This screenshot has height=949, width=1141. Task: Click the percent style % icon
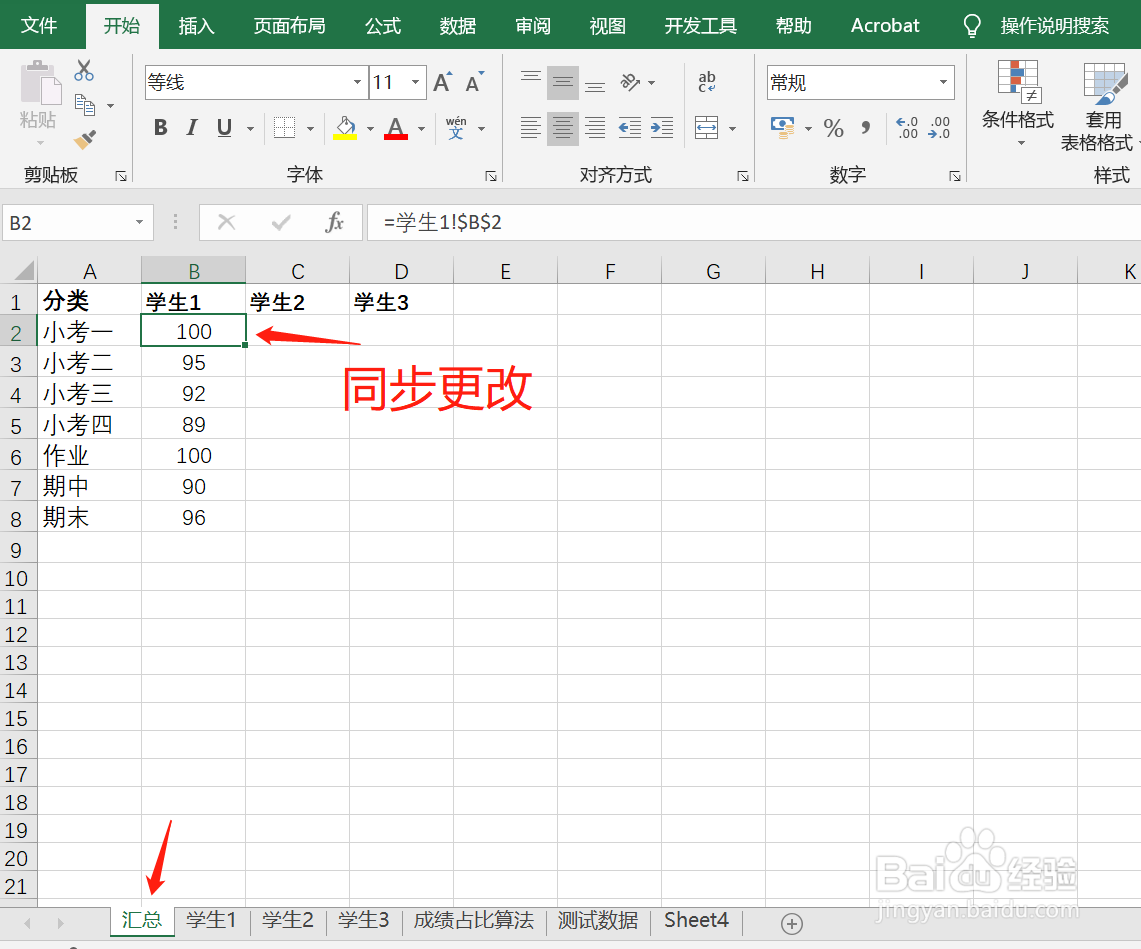[x=834, y=128]
